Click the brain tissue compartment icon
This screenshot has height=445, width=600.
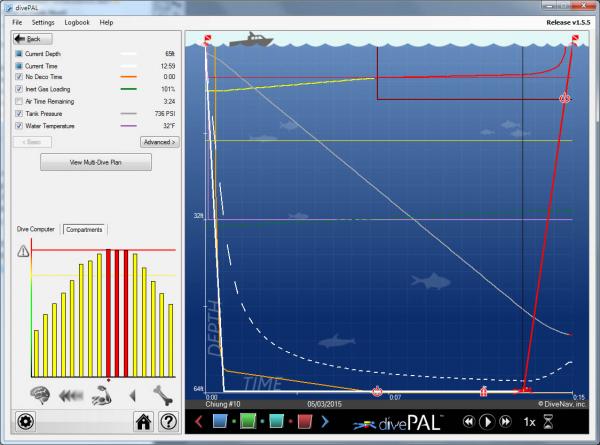pyautogui.click(x=41, y=392)
